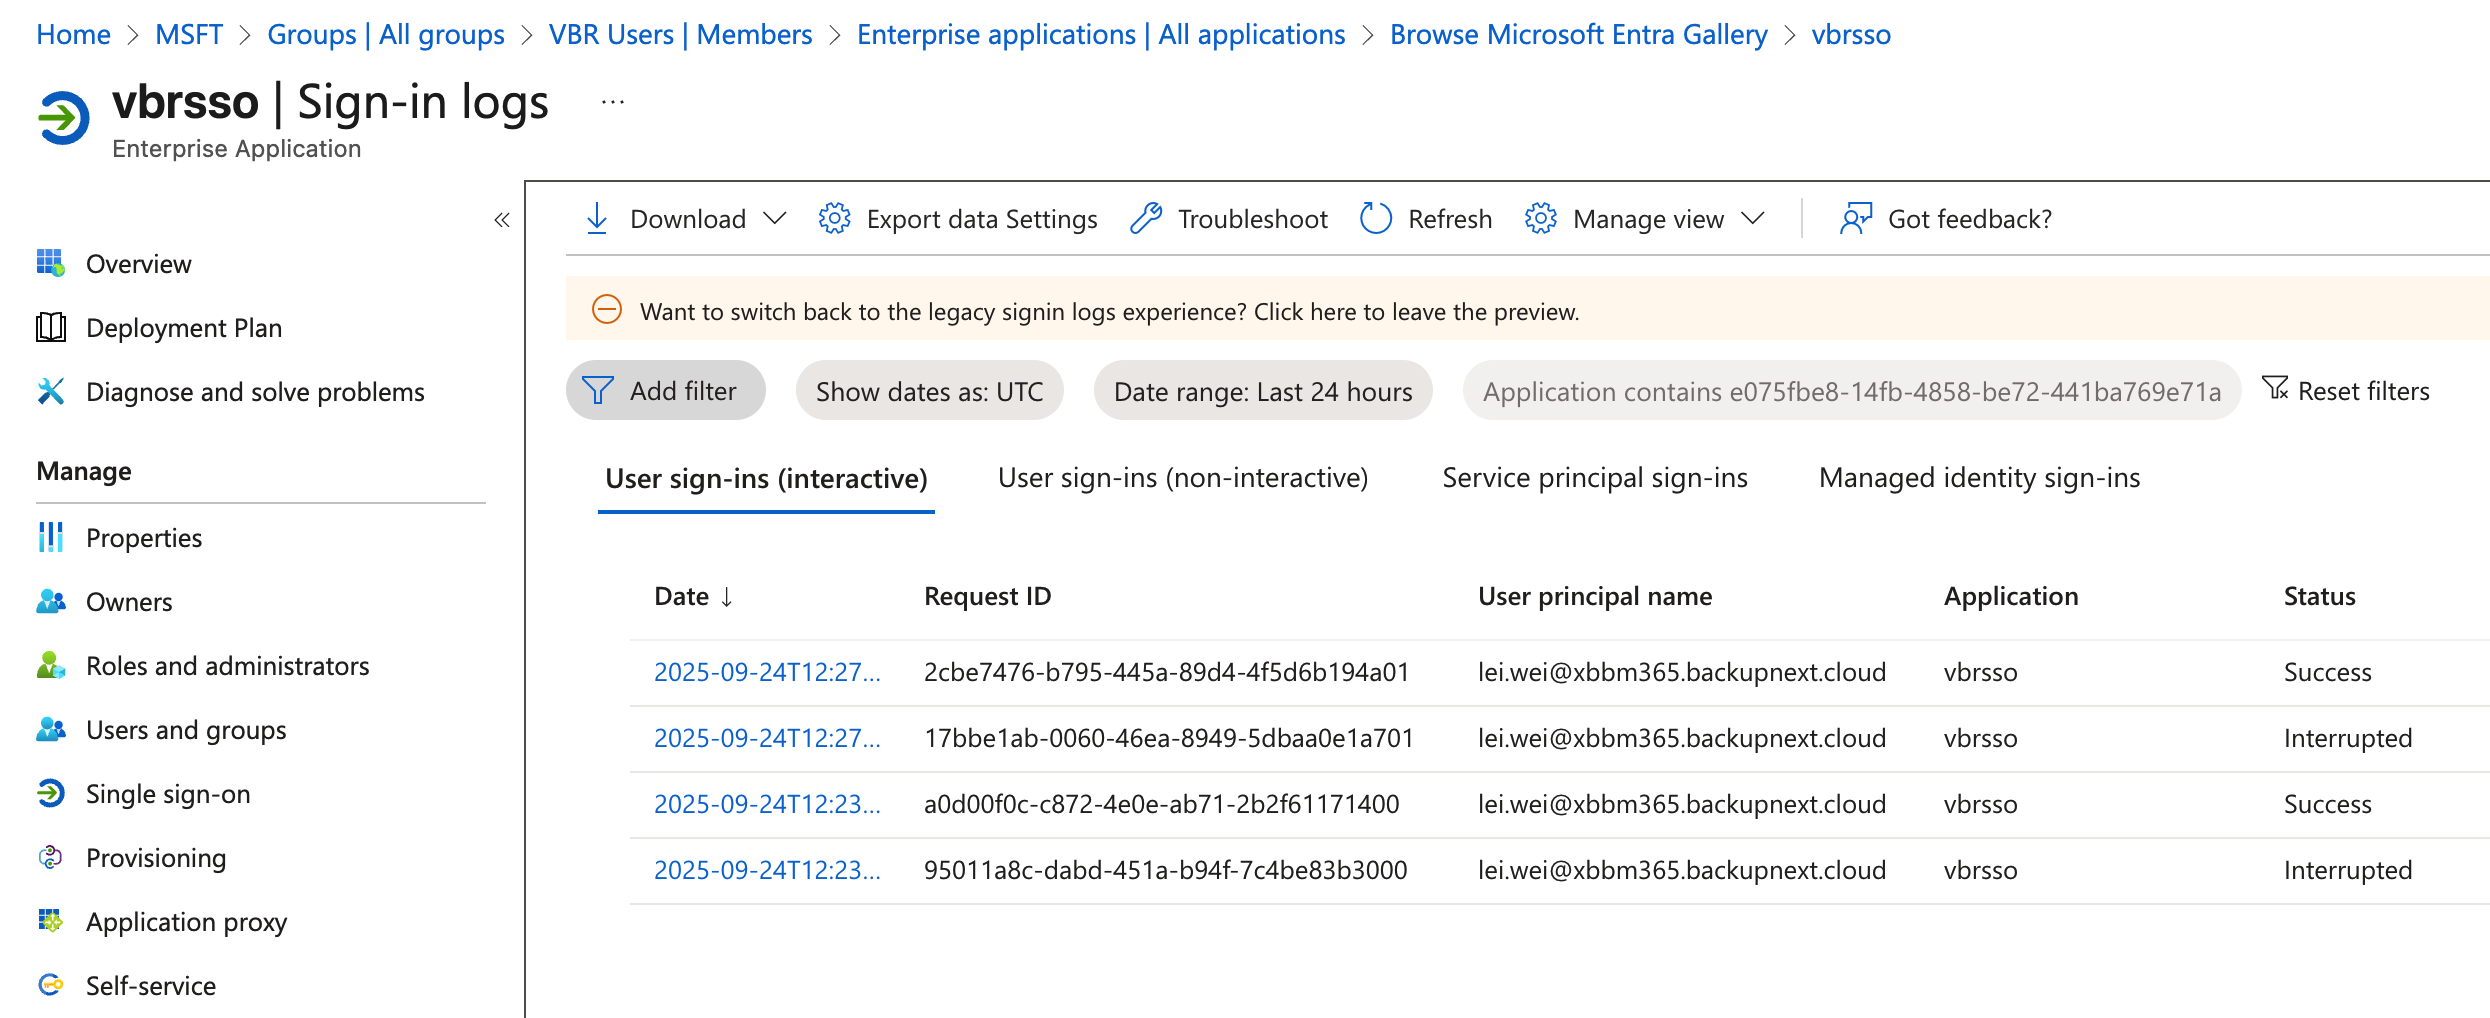Click the Refresh circular arrow icon

click(1376, 218)
